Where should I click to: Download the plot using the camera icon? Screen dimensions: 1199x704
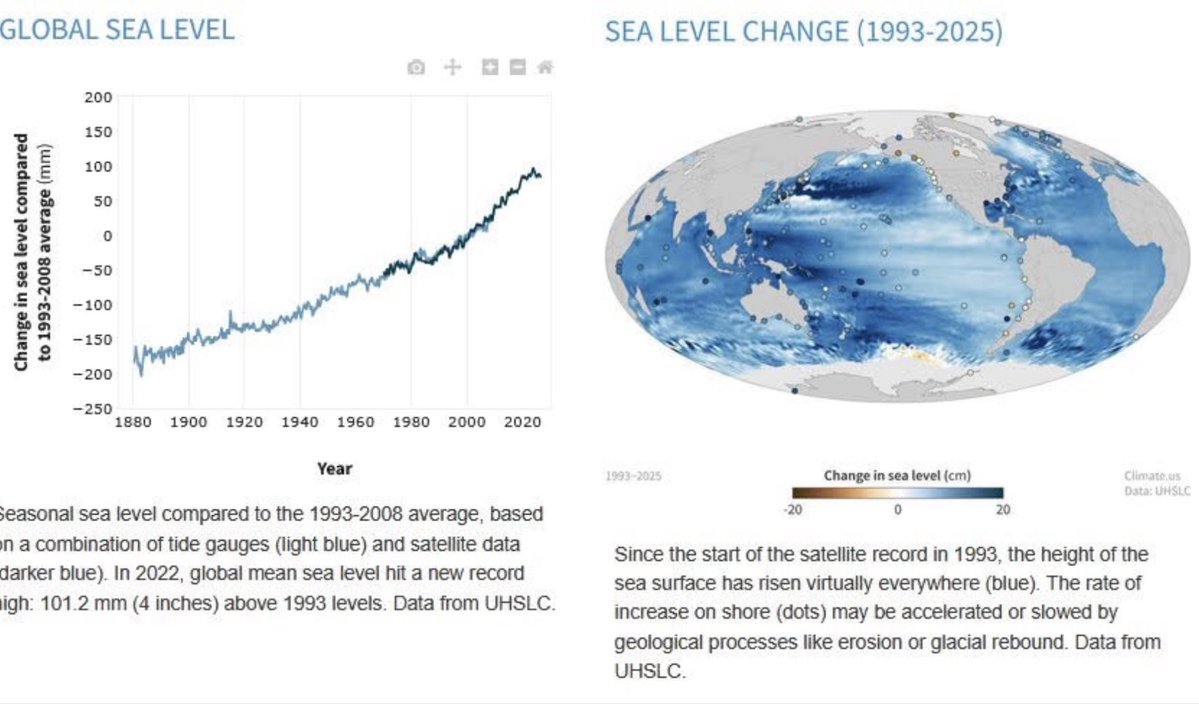click(416, 67)
